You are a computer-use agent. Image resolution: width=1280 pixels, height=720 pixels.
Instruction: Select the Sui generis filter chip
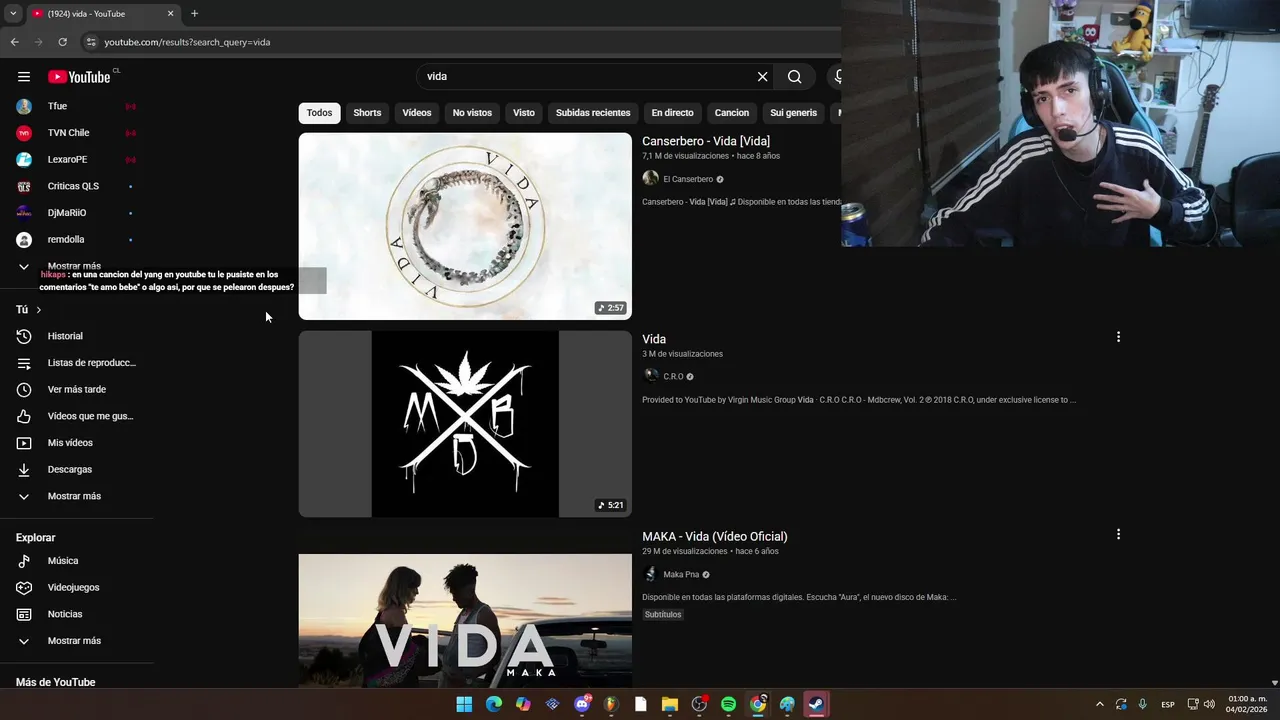point(793,113)
